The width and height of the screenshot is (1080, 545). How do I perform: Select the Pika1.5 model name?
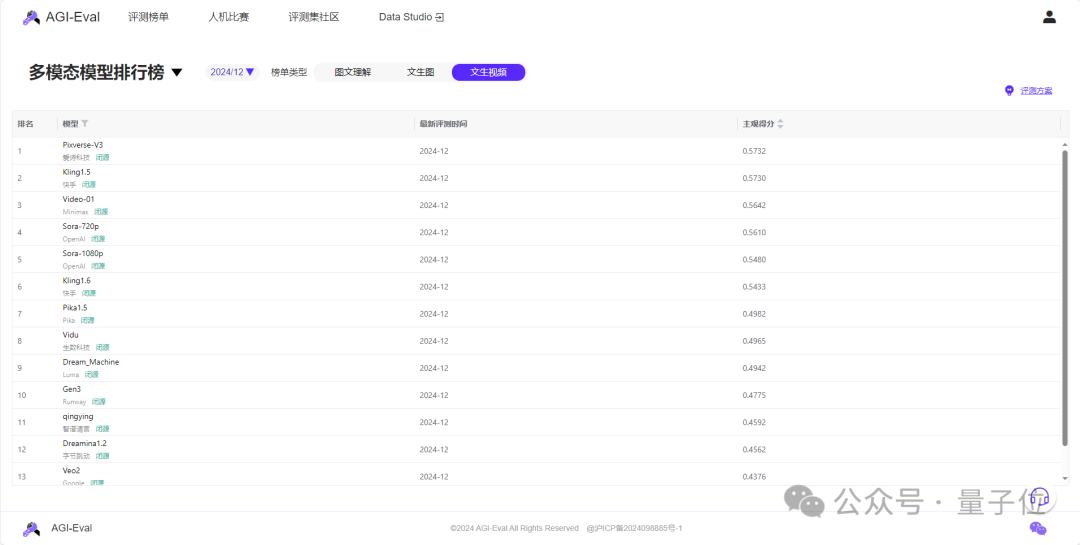pyautogui.click(x=75, y=308)
